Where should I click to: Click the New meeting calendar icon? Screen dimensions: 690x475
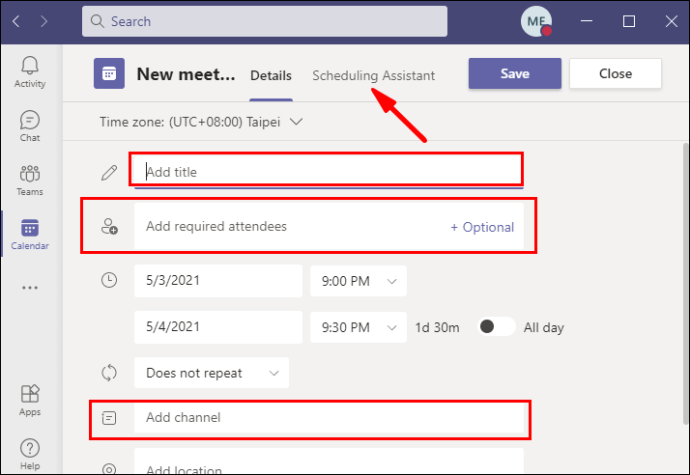point(109,74)
